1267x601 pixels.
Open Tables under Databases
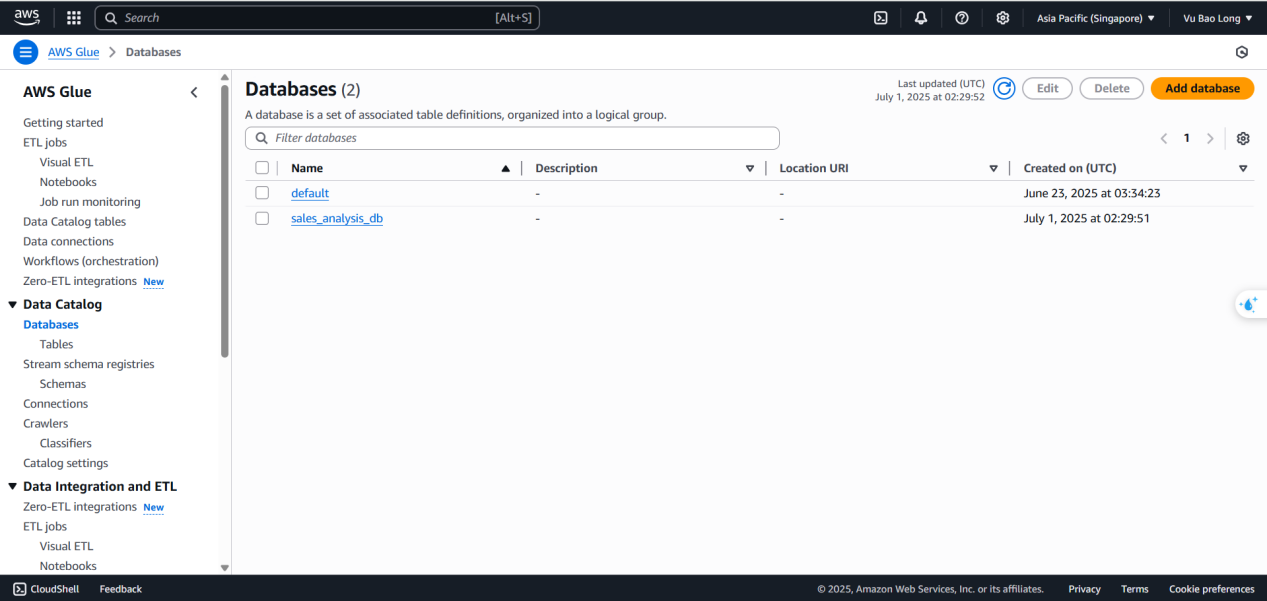tap(56, 344)
